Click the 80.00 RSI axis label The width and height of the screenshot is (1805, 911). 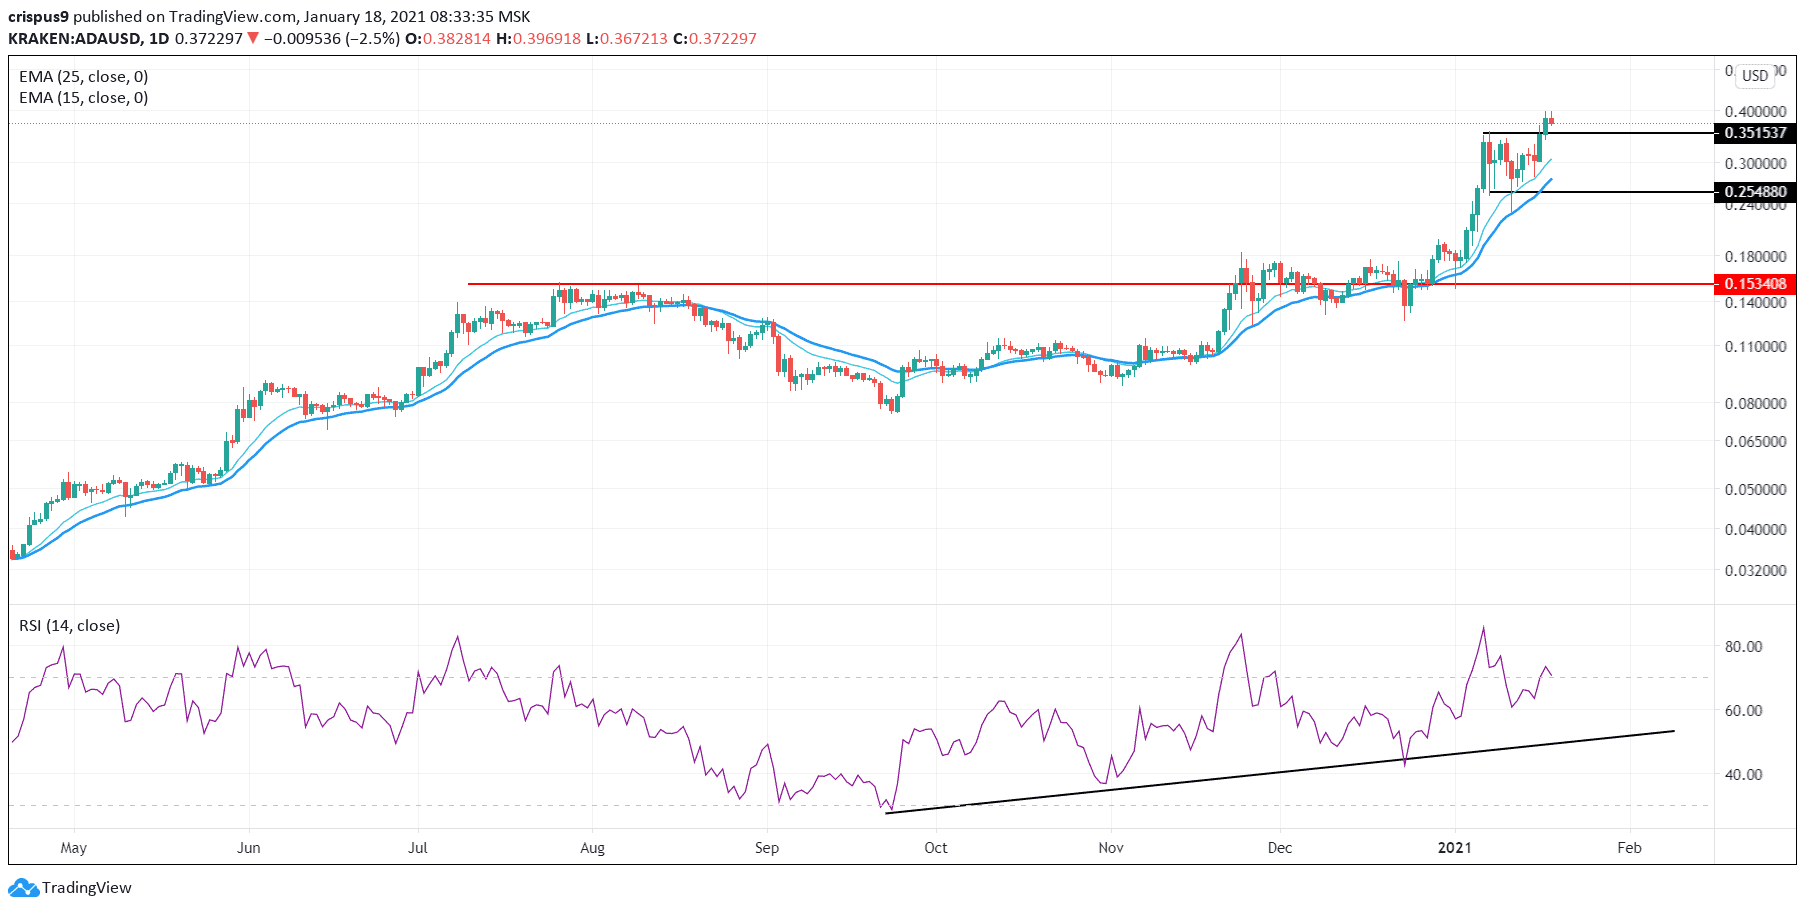tap(1743, 646)
